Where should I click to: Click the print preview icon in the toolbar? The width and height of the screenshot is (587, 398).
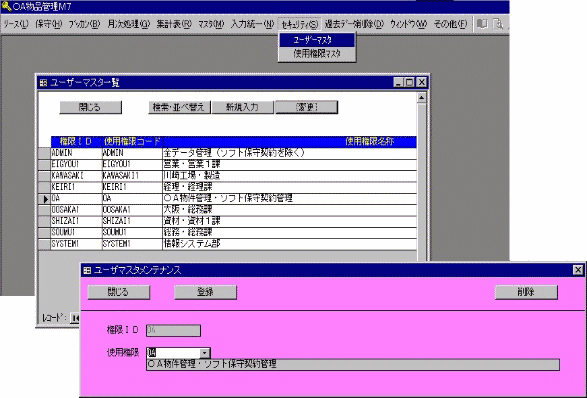(498, 24)
